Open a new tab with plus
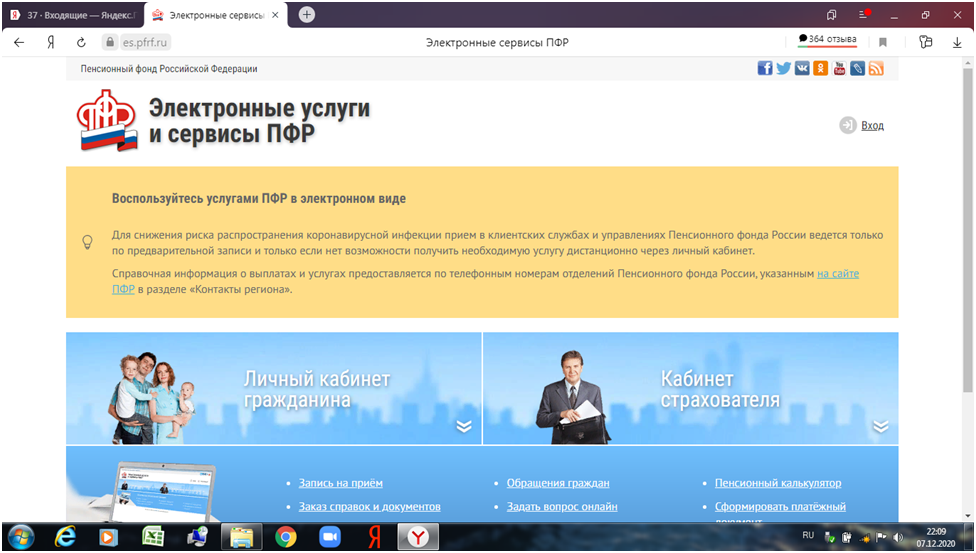Image resolution: width=976 pixels, height=553 pixels. pyautogui.click(x=307, y=14)
